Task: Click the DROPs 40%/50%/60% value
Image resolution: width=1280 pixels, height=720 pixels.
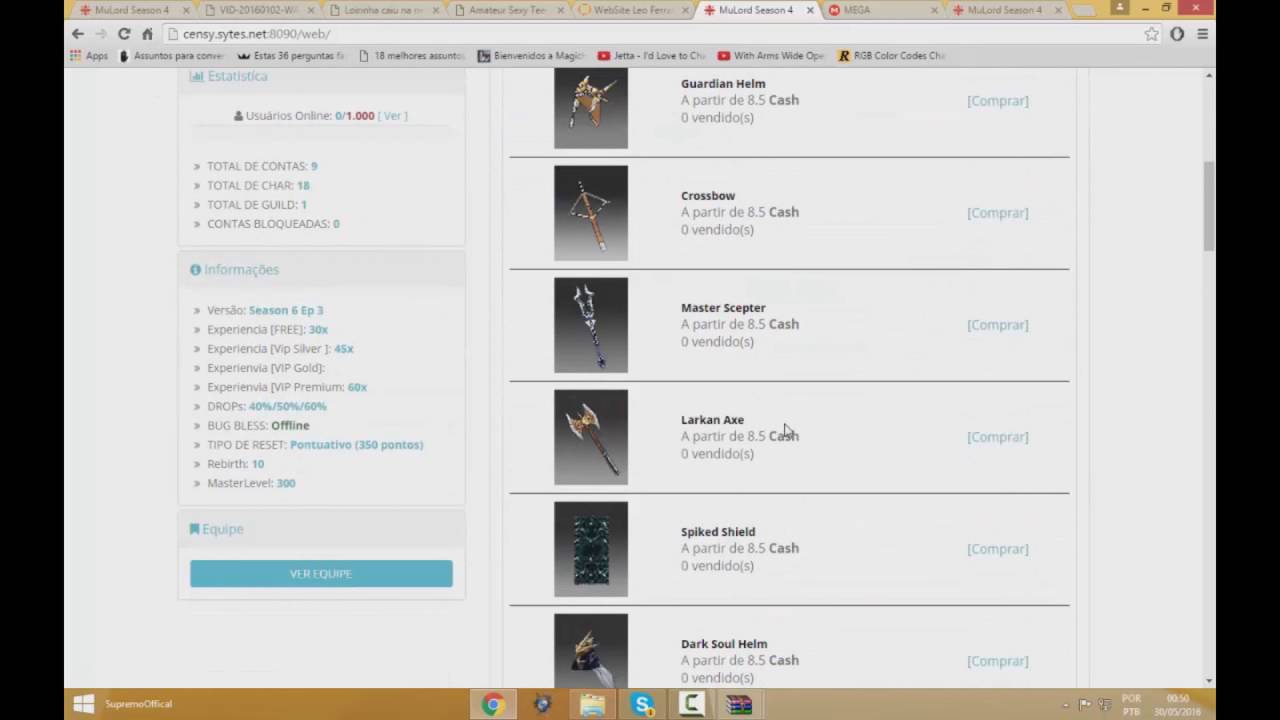Action: click(x=287, y=406)
